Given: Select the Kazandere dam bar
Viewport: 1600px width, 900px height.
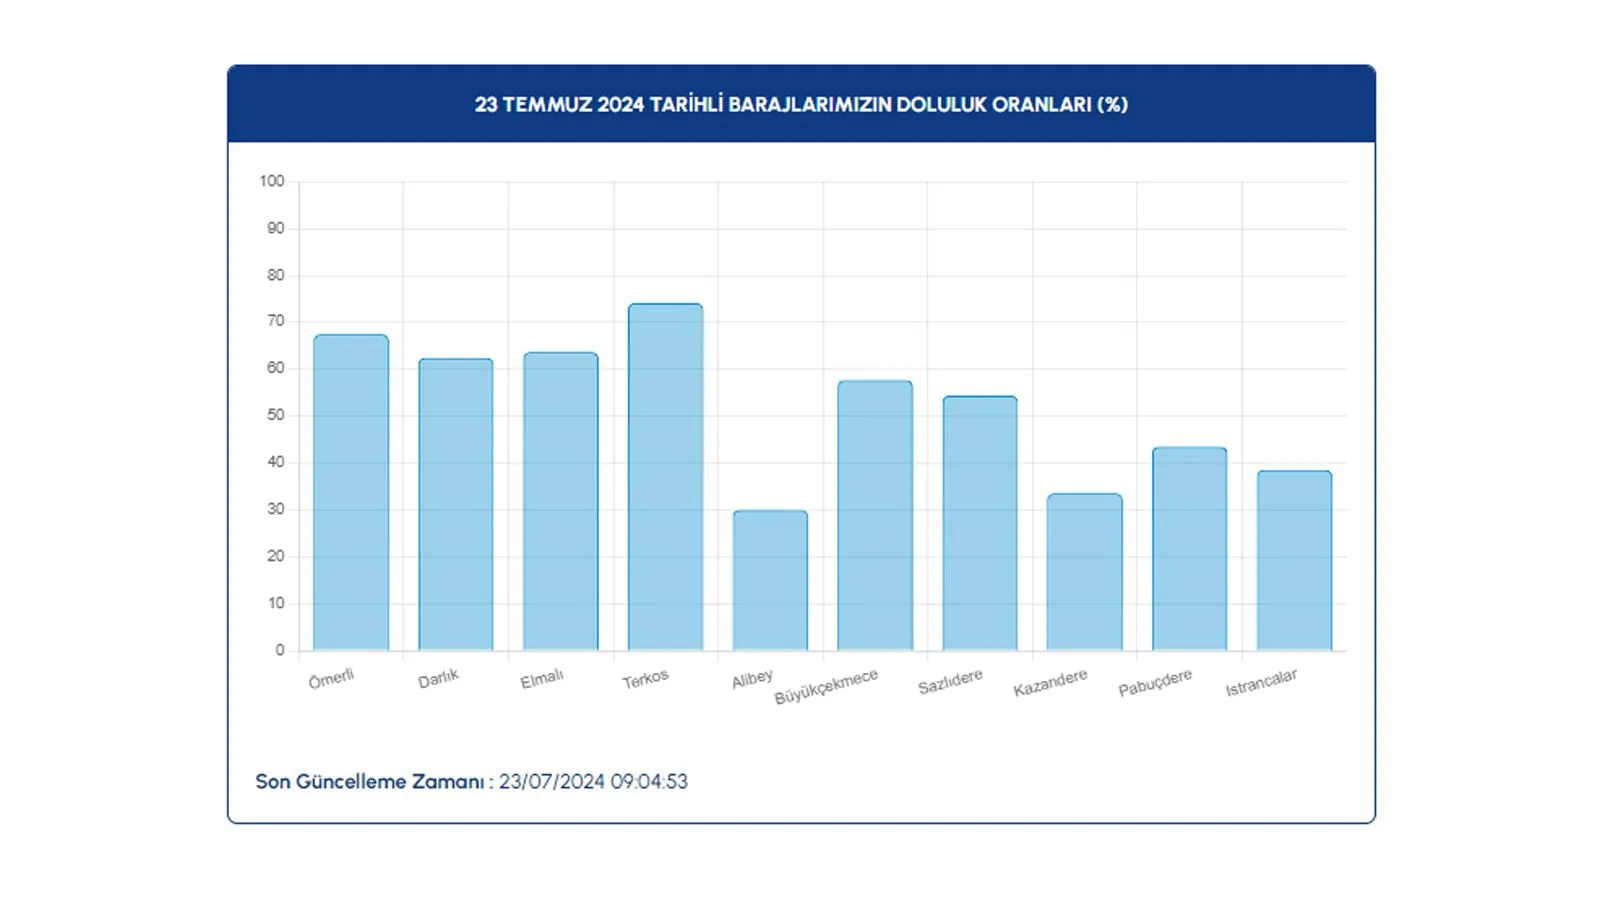Looking at the screenshot, I should [x=1084, y=570].
